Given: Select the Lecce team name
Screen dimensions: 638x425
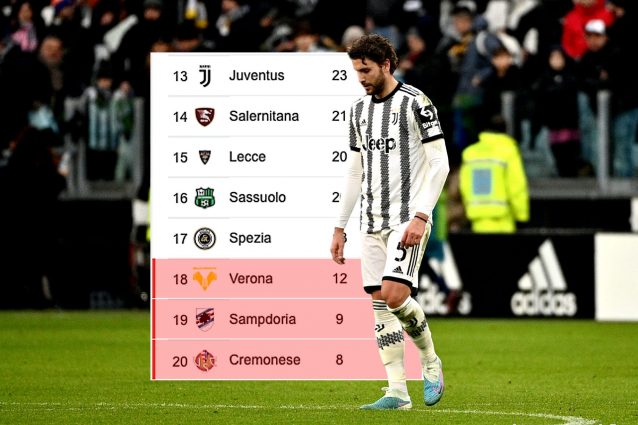Looking at the screenshot, I should 248,157.
